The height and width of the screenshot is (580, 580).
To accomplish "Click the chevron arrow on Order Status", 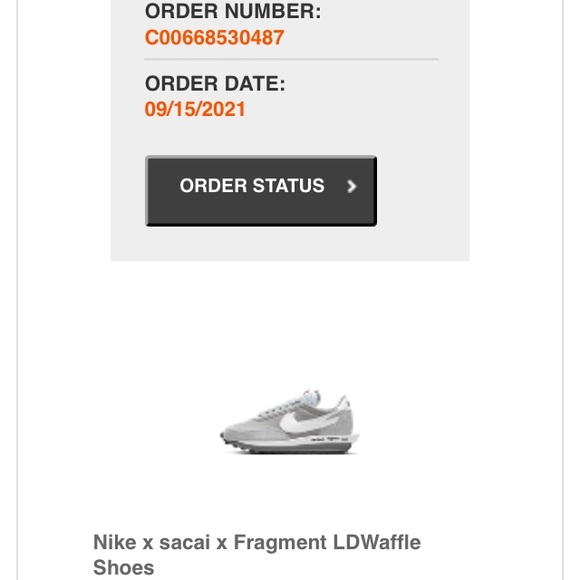I will (x=351, y=186).
